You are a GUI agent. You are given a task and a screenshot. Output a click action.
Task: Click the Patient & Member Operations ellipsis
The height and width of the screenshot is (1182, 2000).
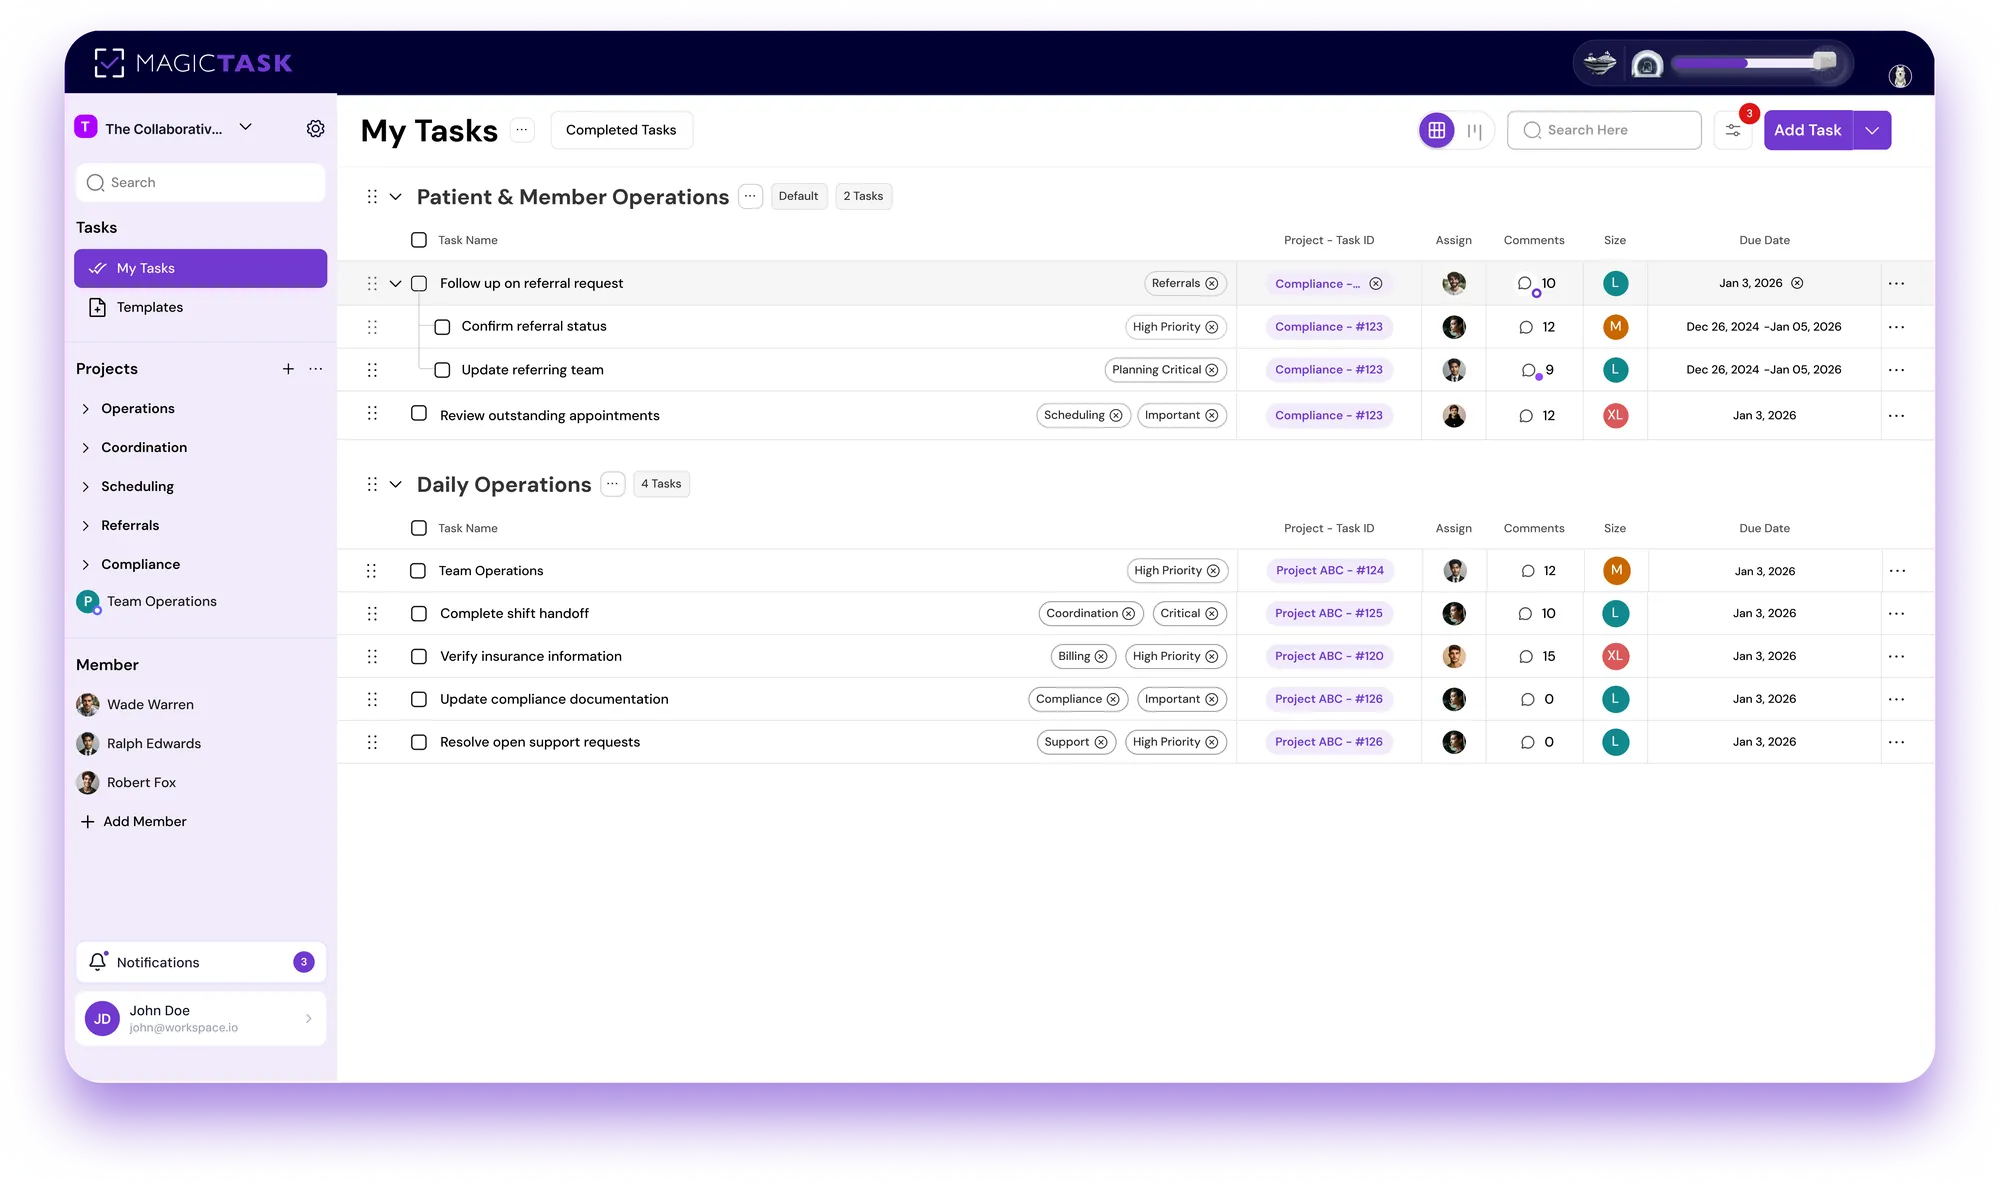click(750, 196)
